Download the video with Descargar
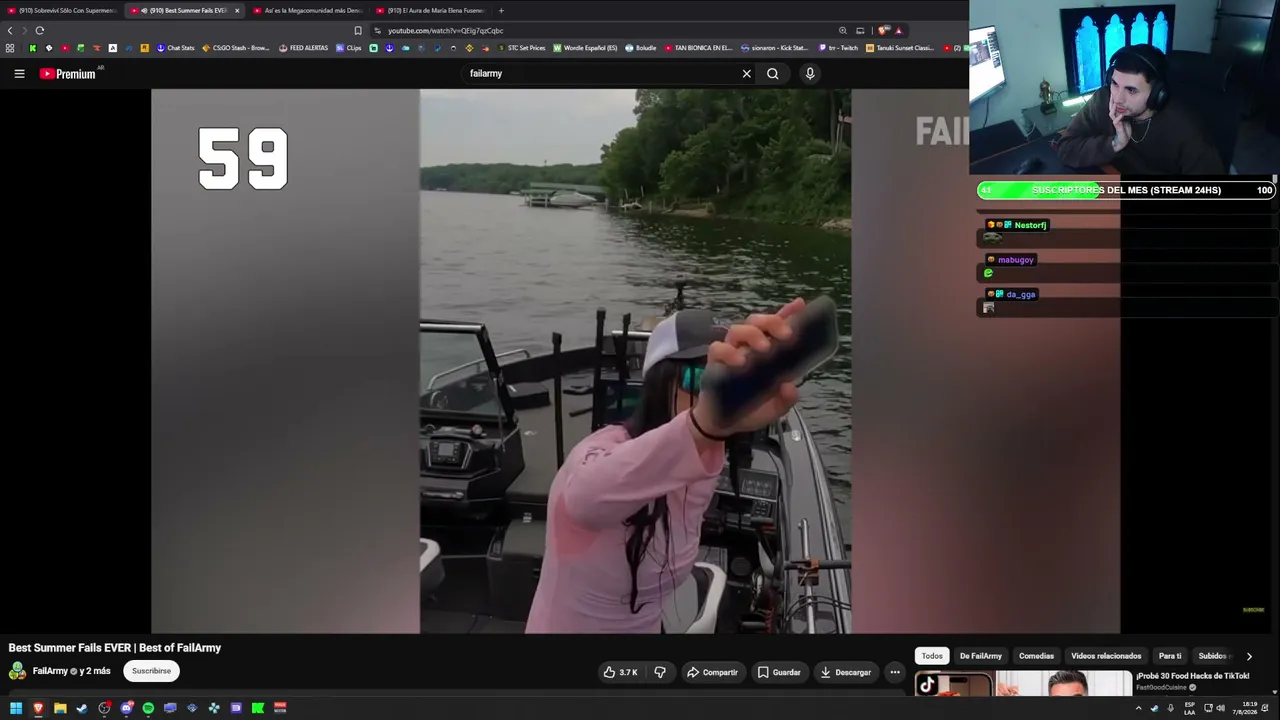The width and height of the screenshot is (1280, 720). coord(846,672)
